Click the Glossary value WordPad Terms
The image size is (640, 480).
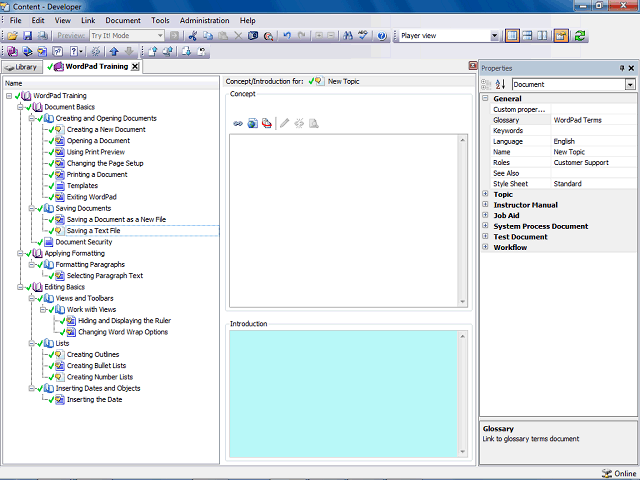tap(577, 120)
